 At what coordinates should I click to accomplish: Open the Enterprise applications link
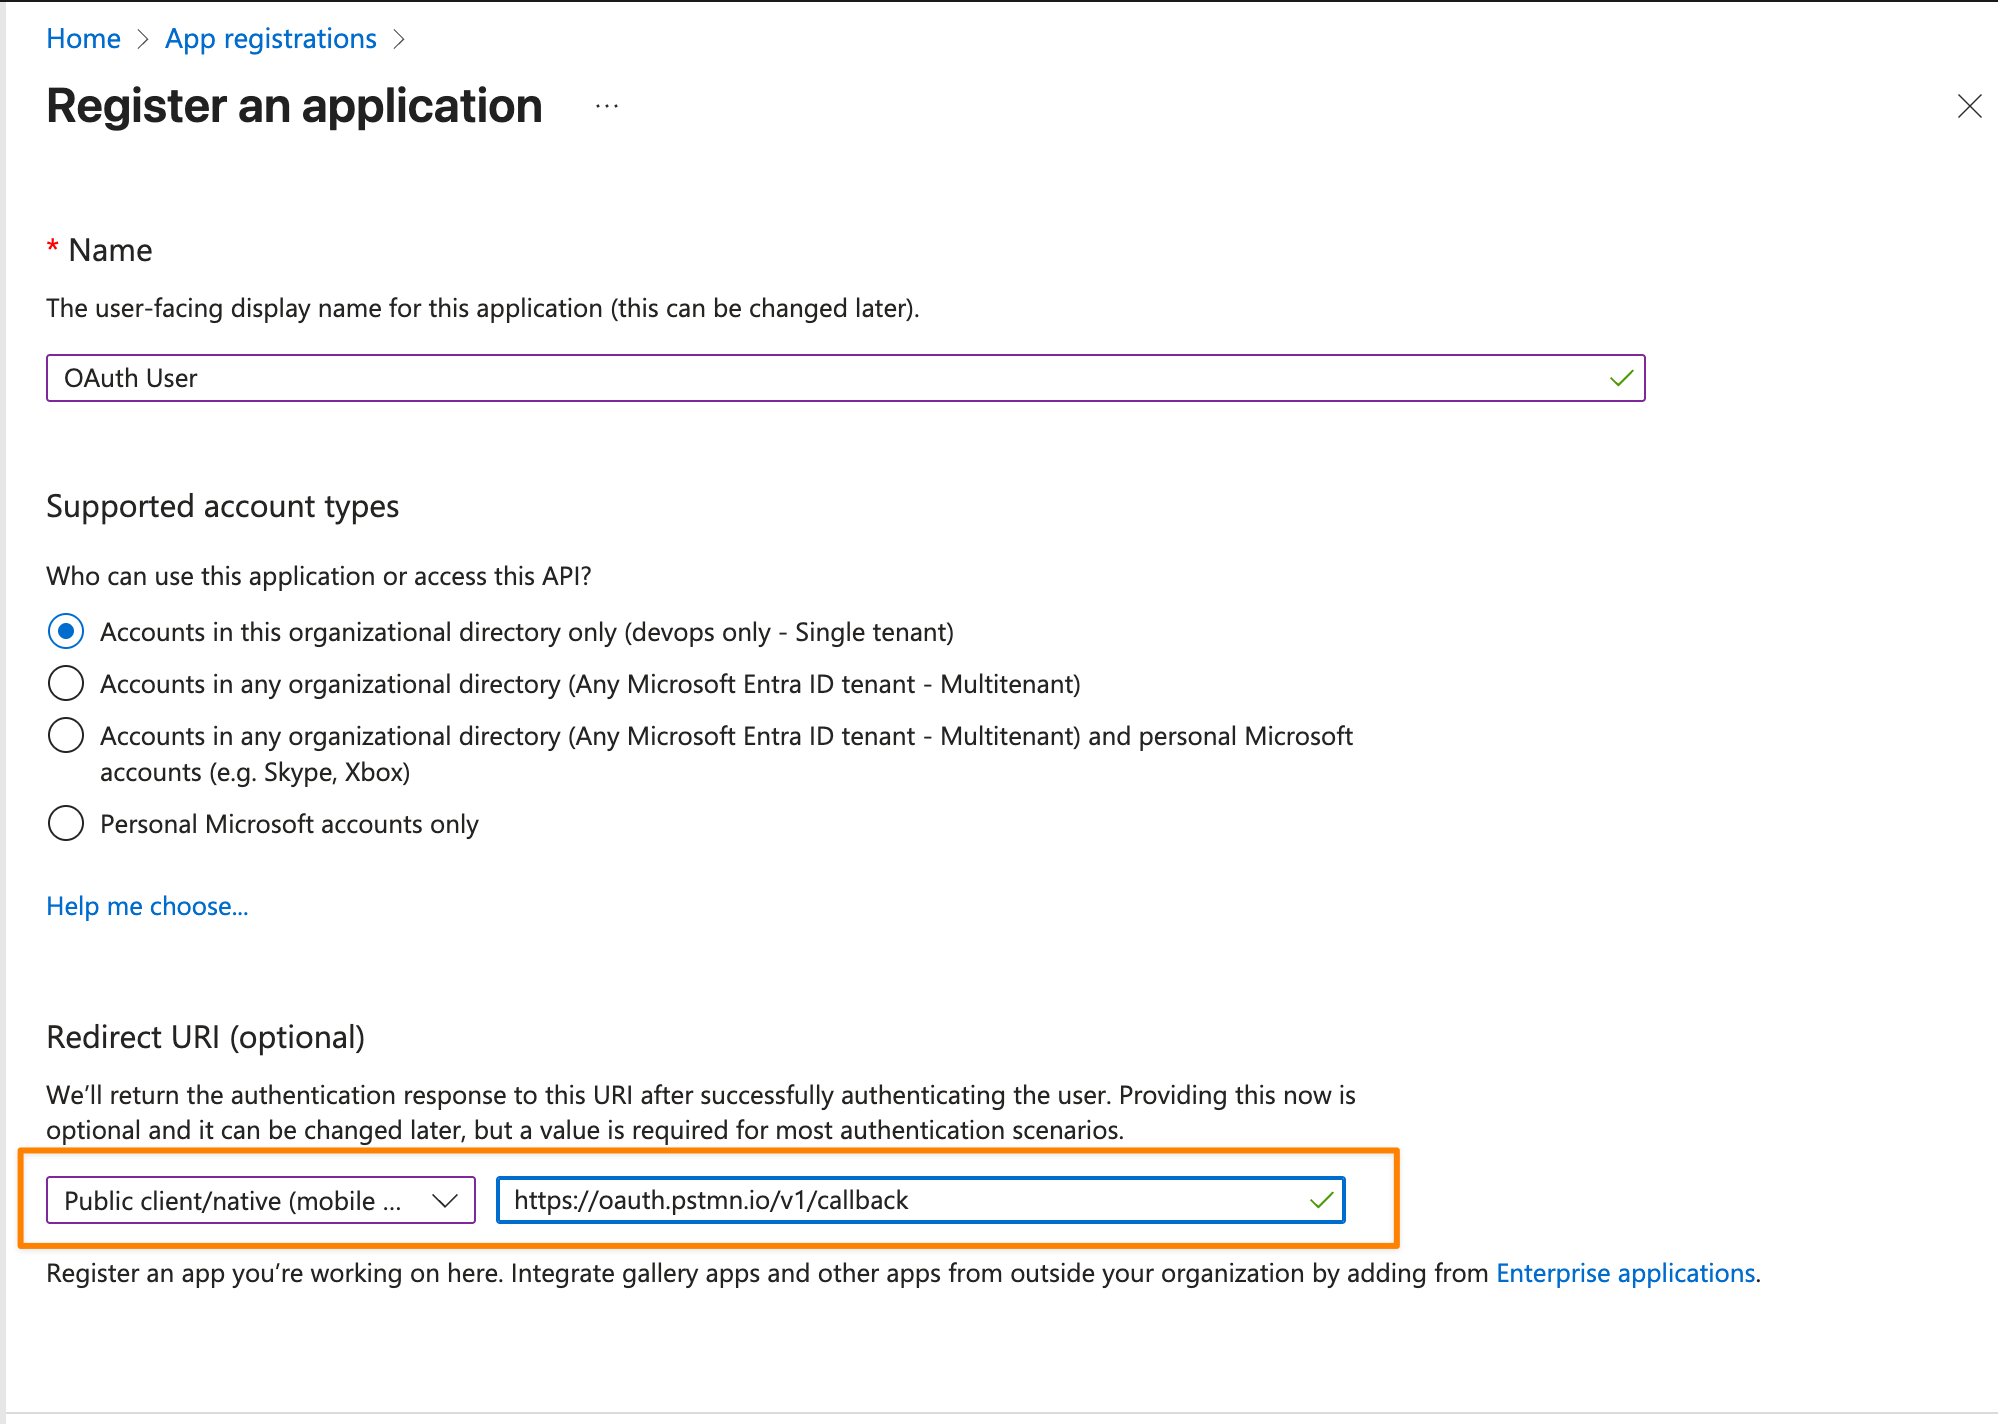pyautogui.click(x=1626, y=1273)
